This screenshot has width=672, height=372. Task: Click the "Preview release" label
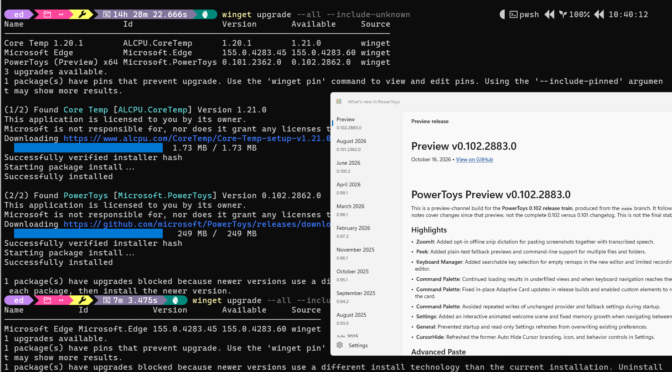click(x=429, y=122)
